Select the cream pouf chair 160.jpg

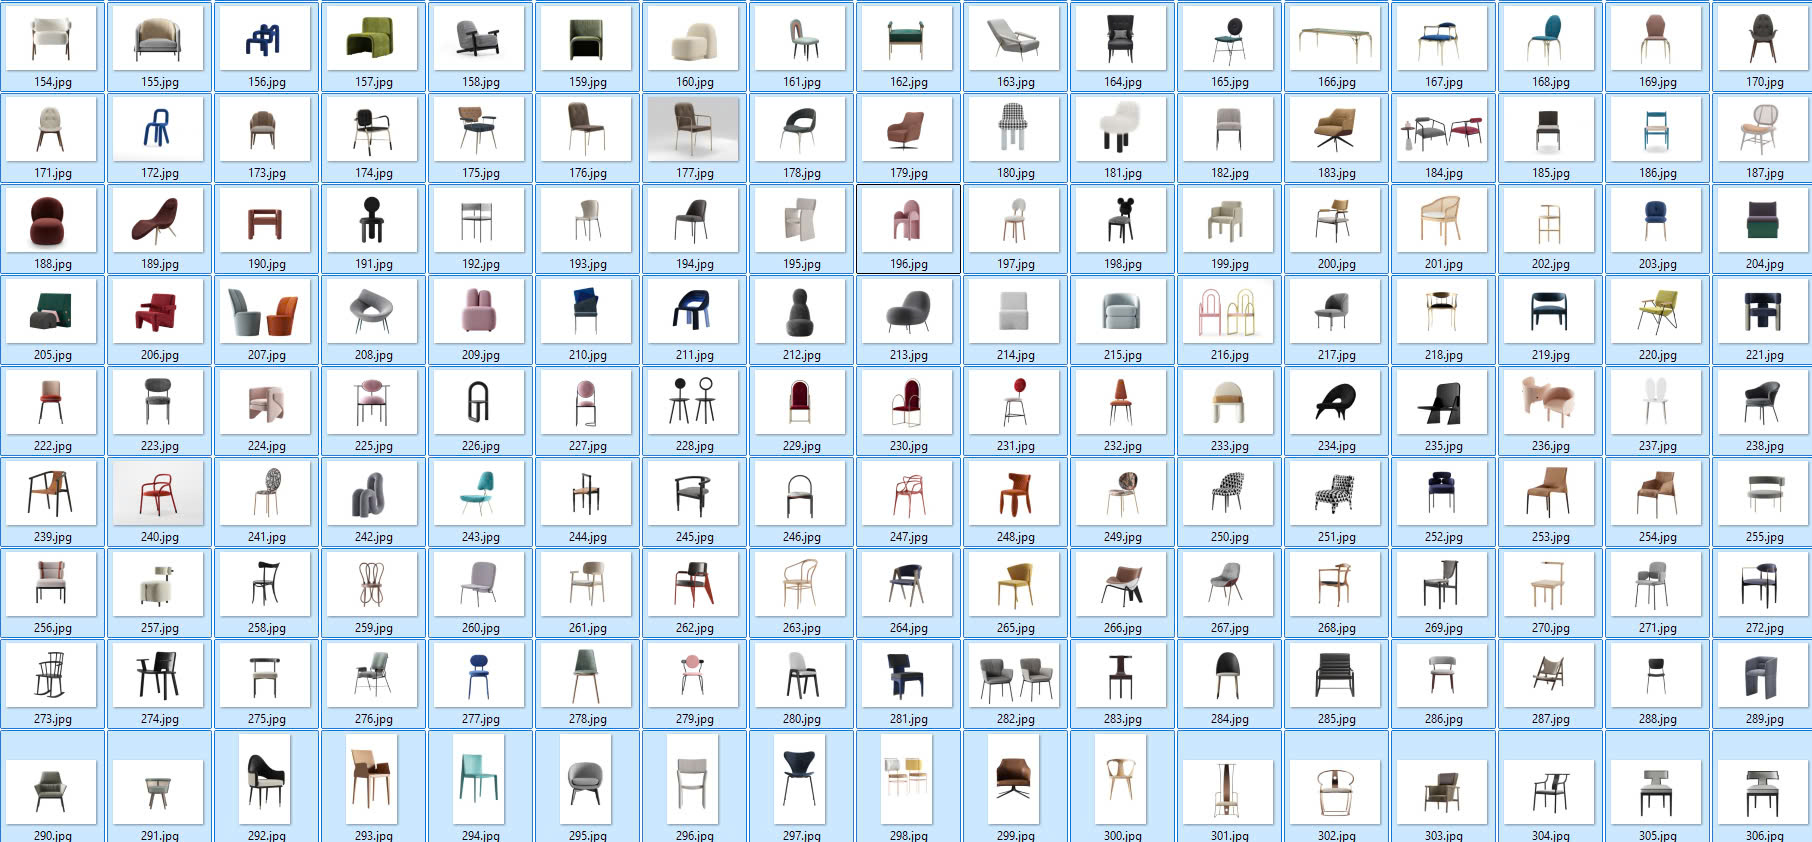[694, 38]
